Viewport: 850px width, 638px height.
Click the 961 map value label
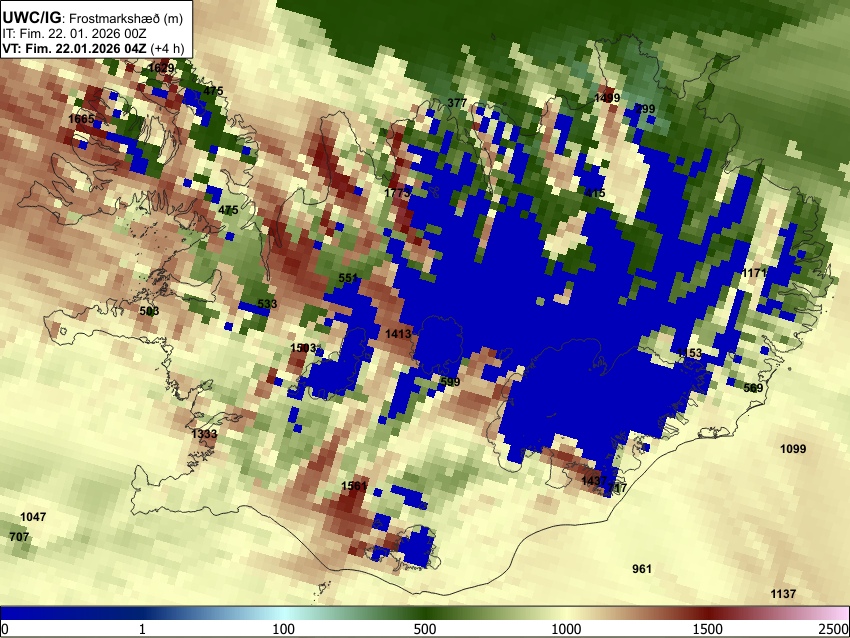pos(642,569)
